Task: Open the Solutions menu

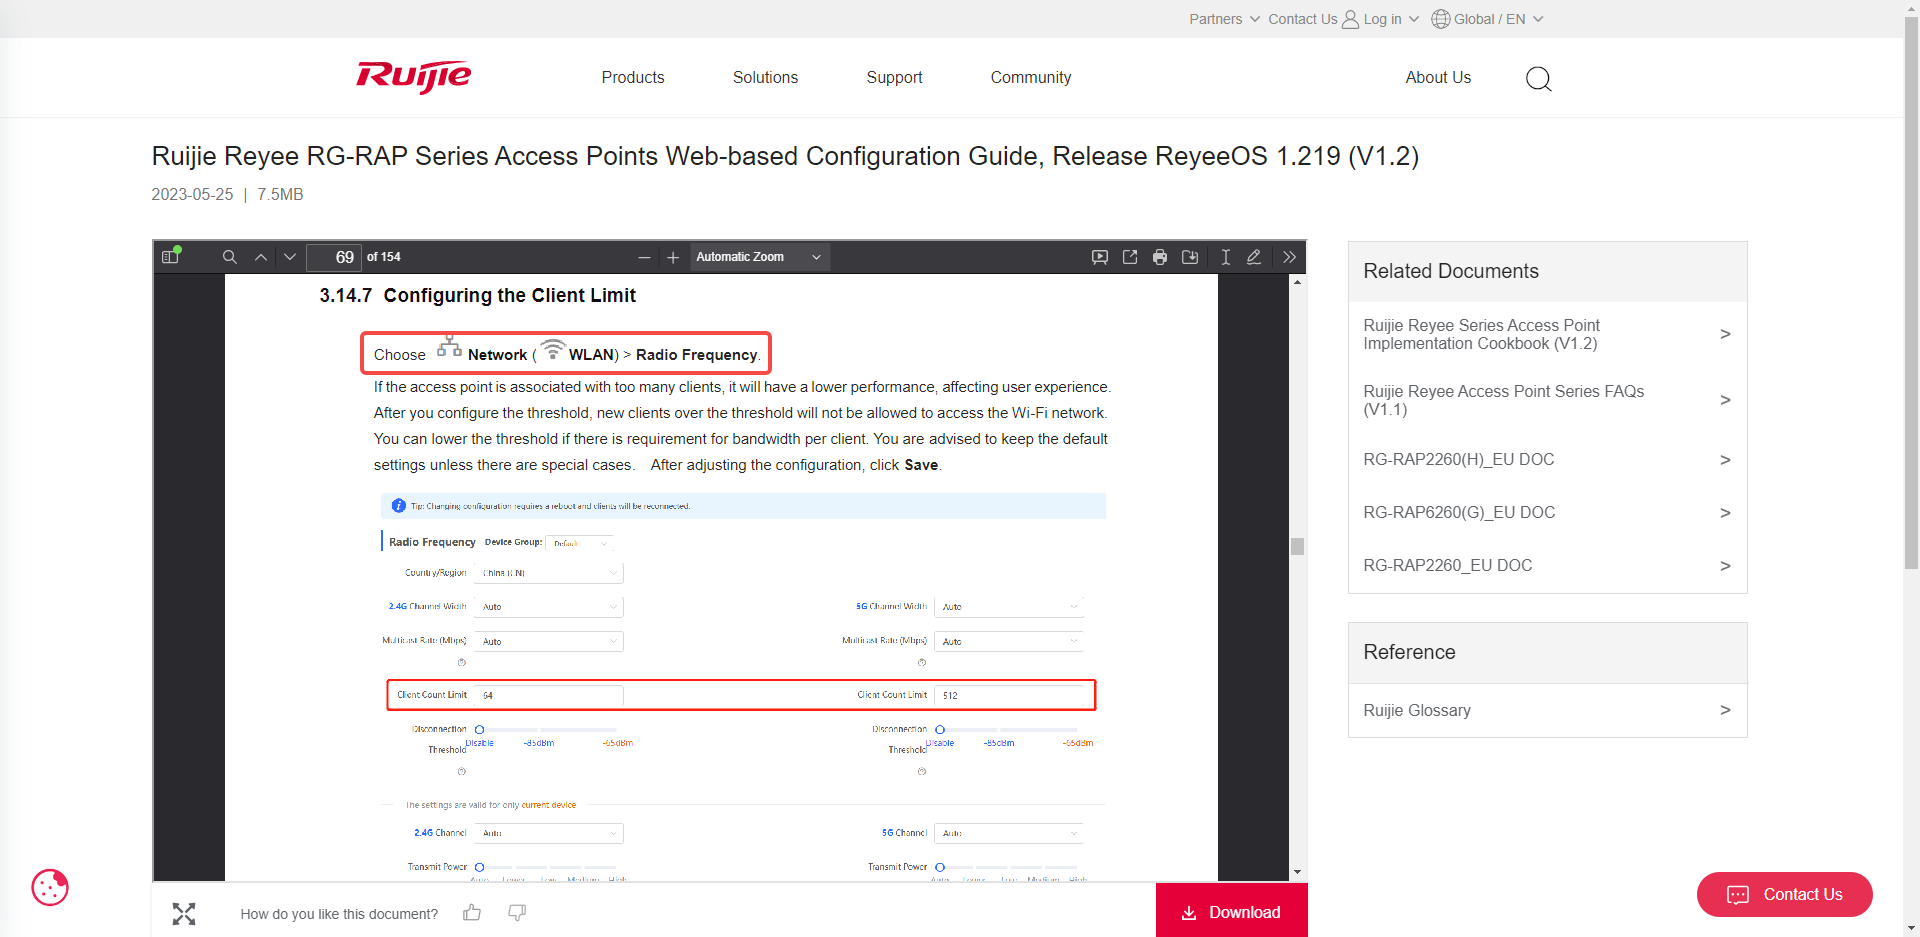Action: point(765,78)
